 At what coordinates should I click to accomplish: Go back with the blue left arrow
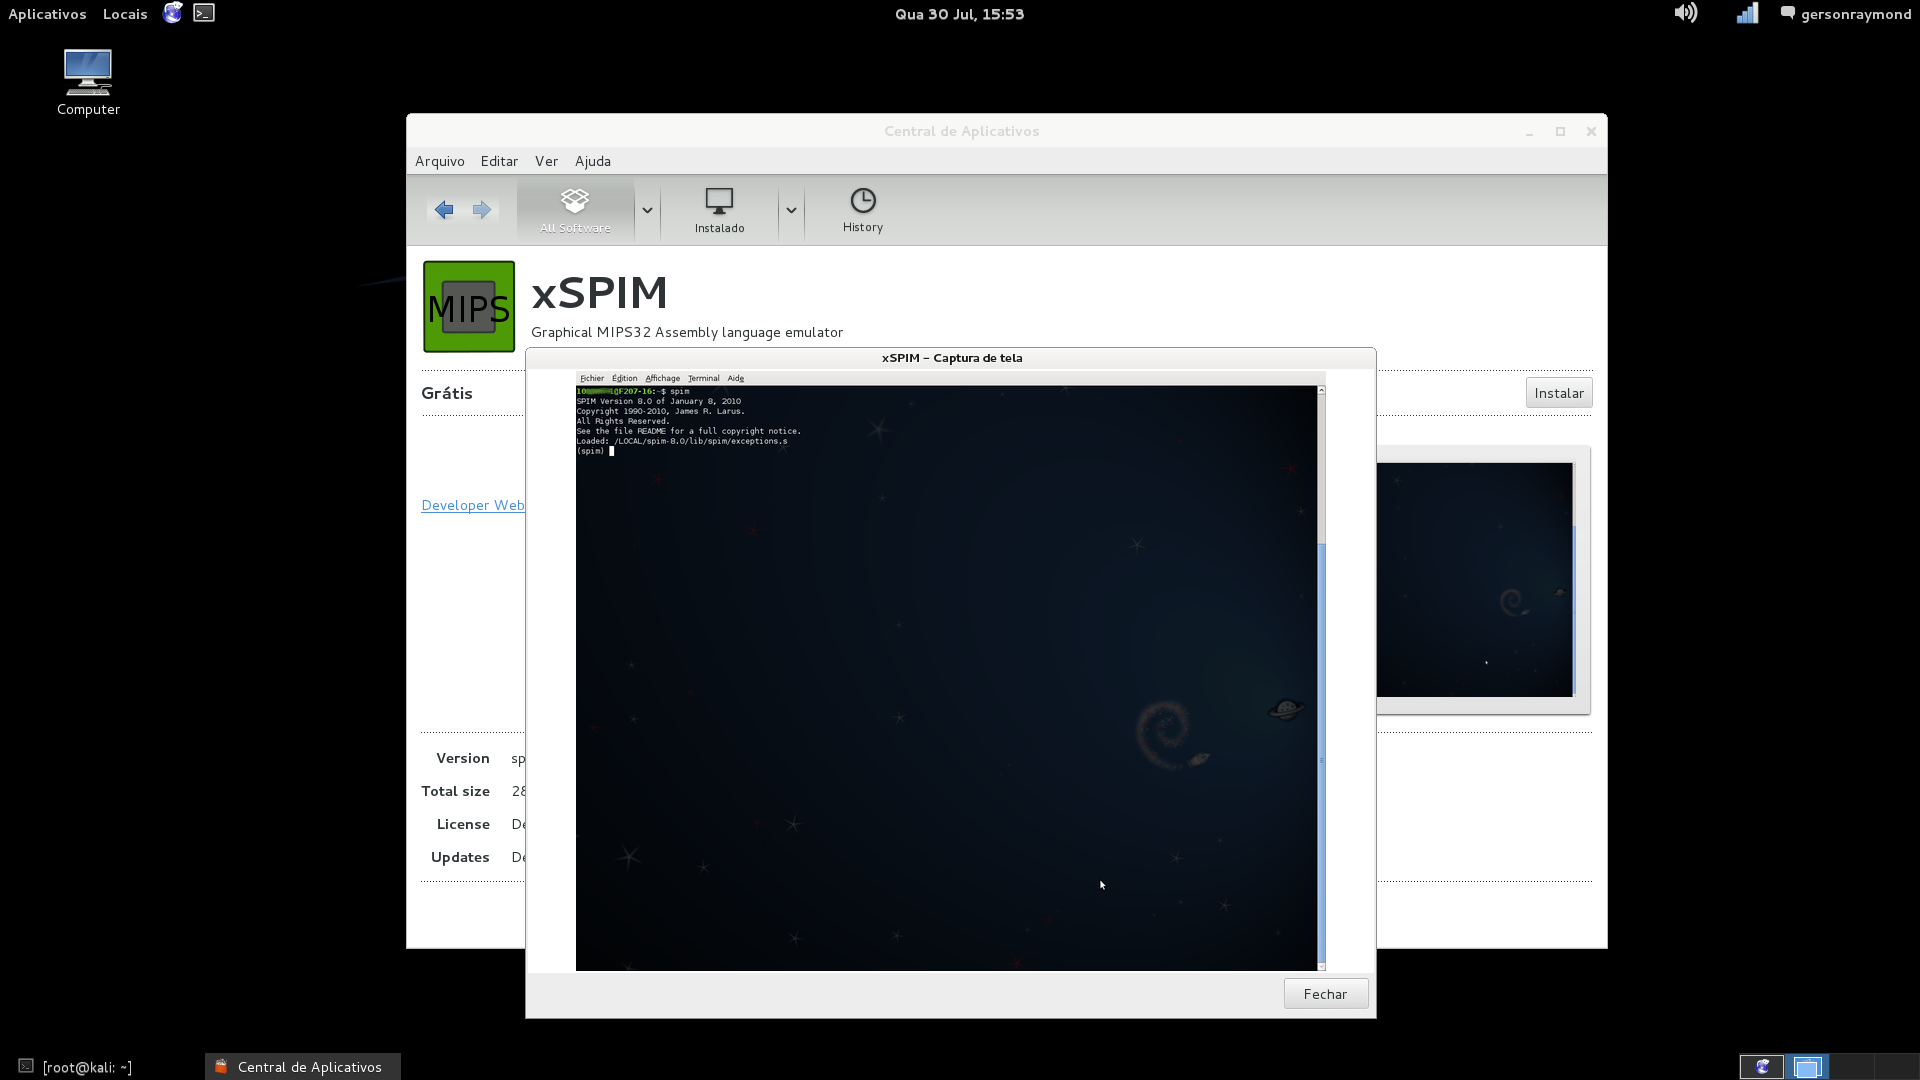444,210
